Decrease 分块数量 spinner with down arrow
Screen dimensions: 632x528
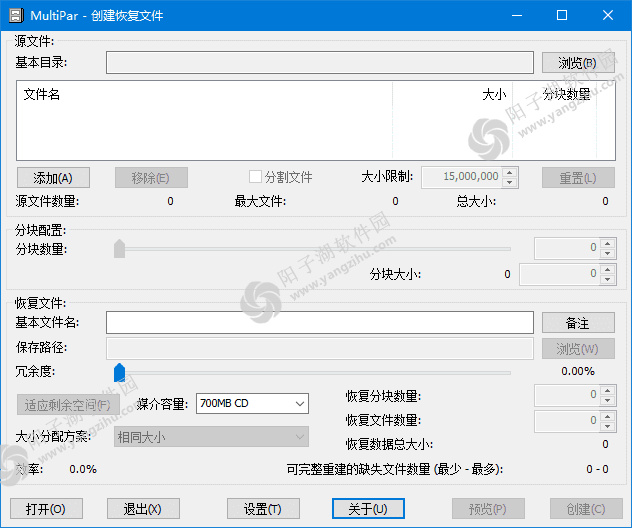[607, 254]
